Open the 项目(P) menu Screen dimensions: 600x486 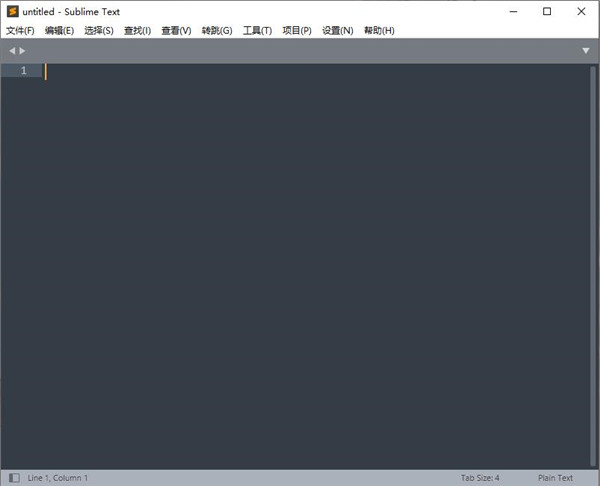tap(297, 31)
